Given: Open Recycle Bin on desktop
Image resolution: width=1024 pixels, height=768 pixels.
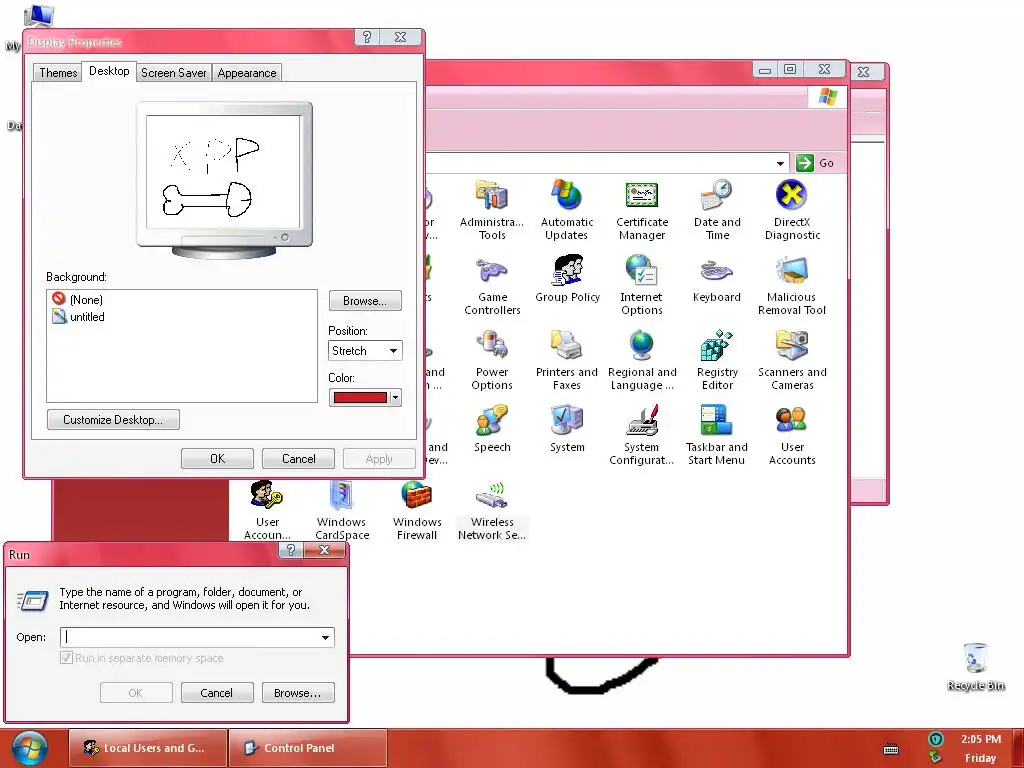Looking at the screenshot, I should [975, 666].
